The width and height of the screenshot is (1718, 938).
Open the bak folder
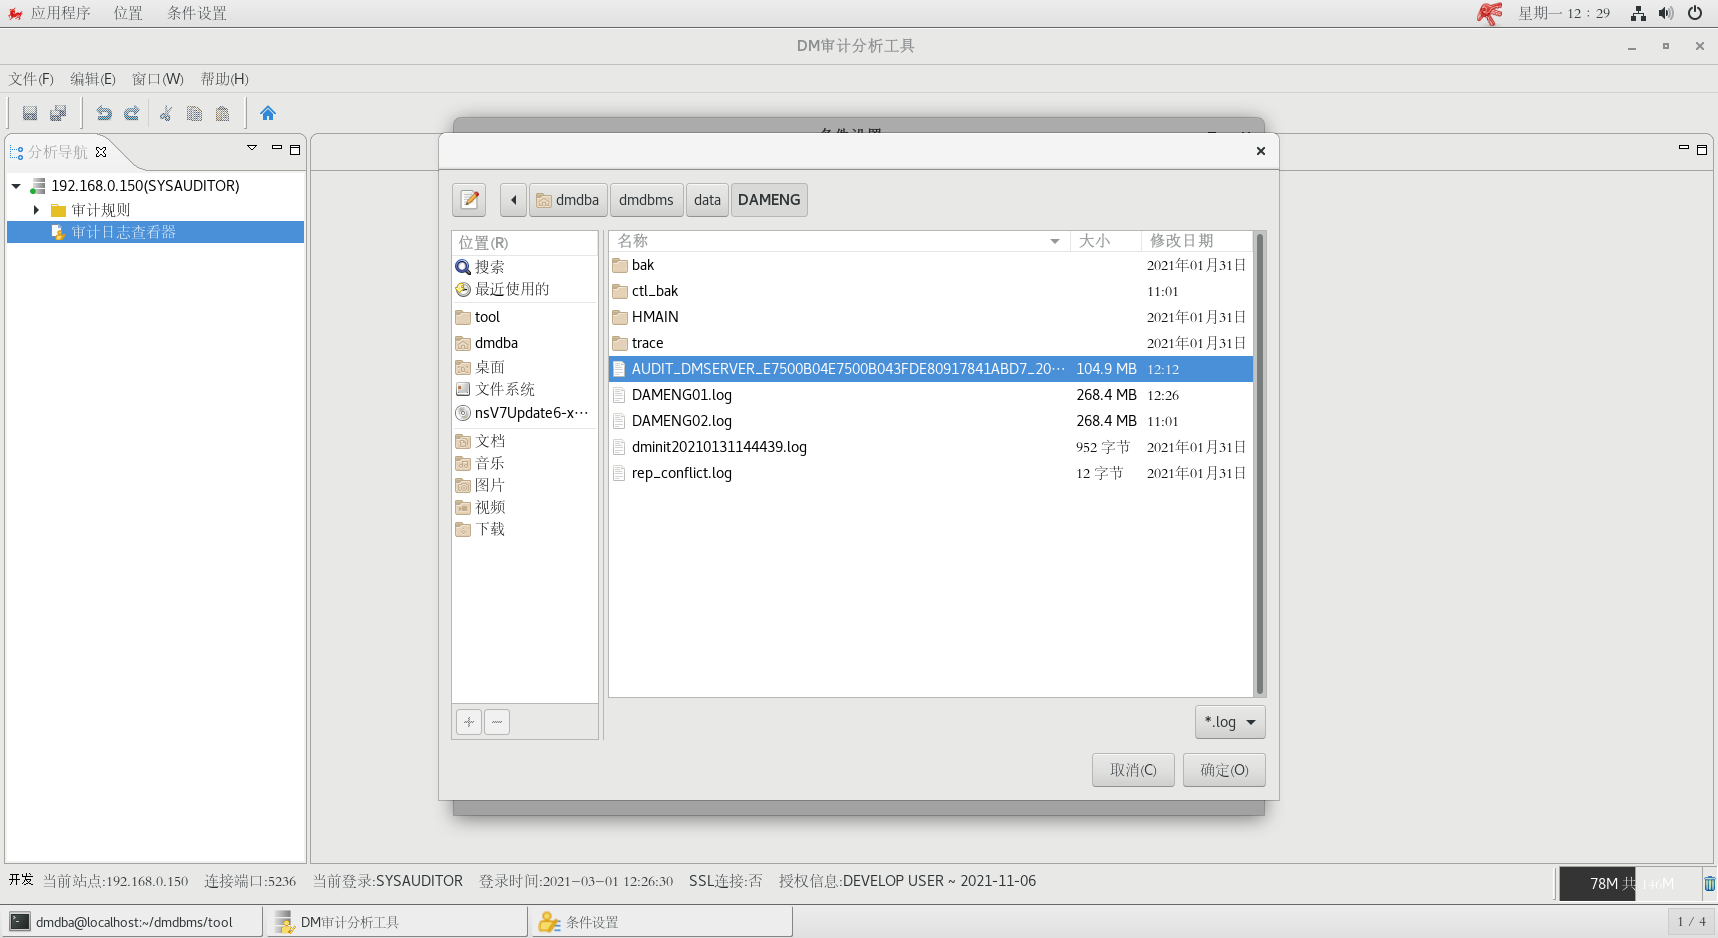tap(930, 265)
